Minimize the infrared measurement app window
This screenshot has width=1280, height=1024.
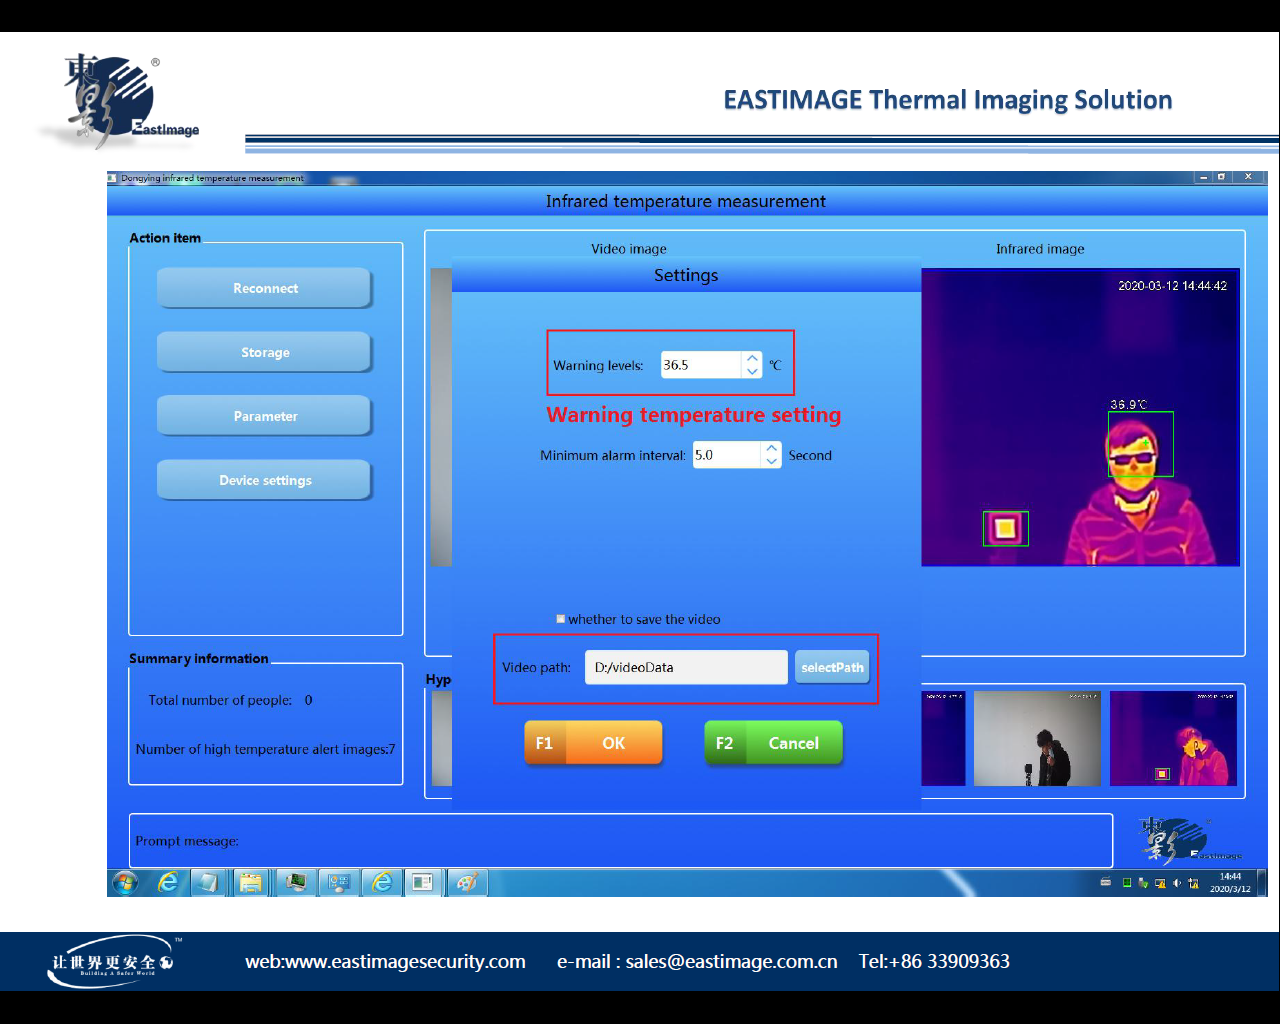1203,177
